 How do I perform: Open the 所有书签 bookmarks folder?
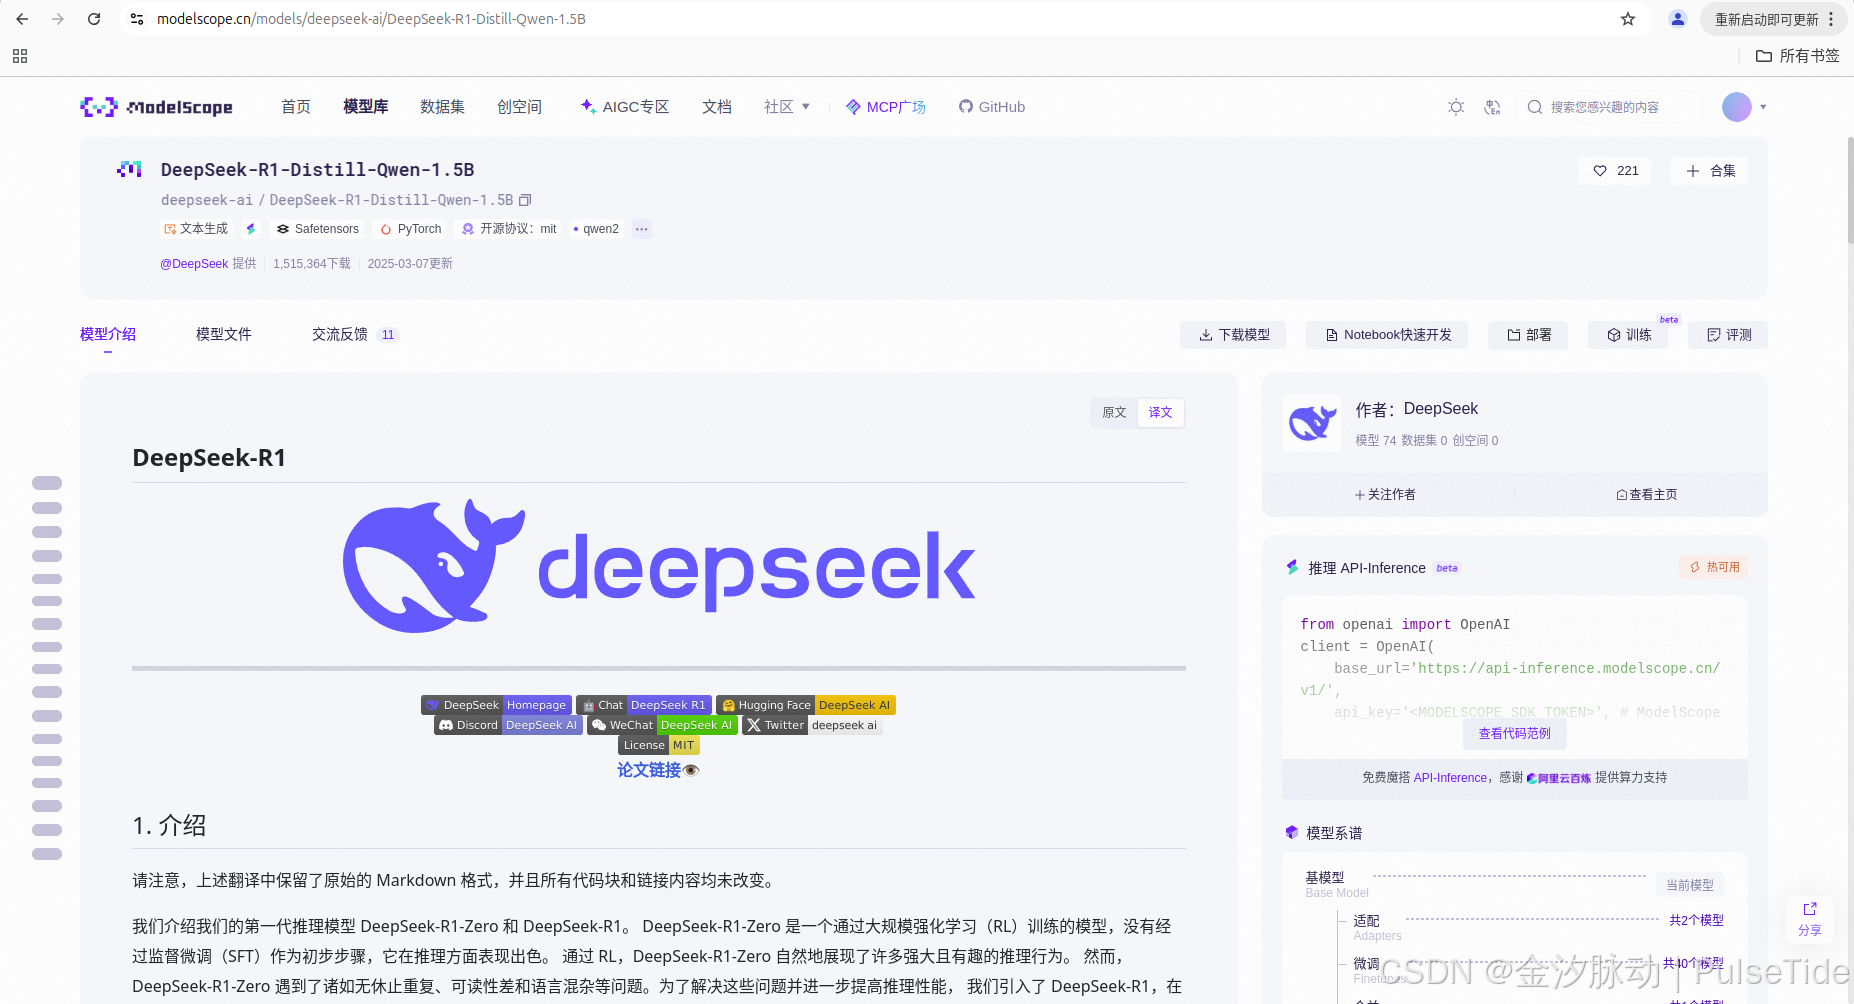(x=1798, y=56)
